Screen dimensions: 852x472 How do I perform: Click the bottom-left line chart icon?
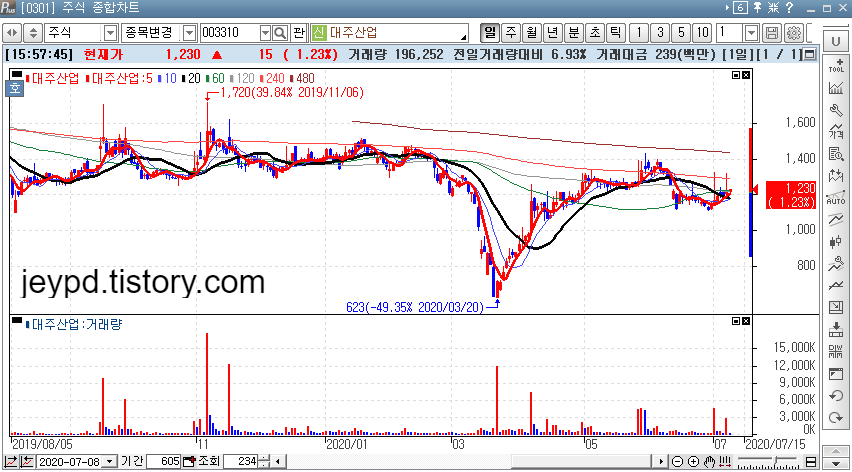(10, 462)
